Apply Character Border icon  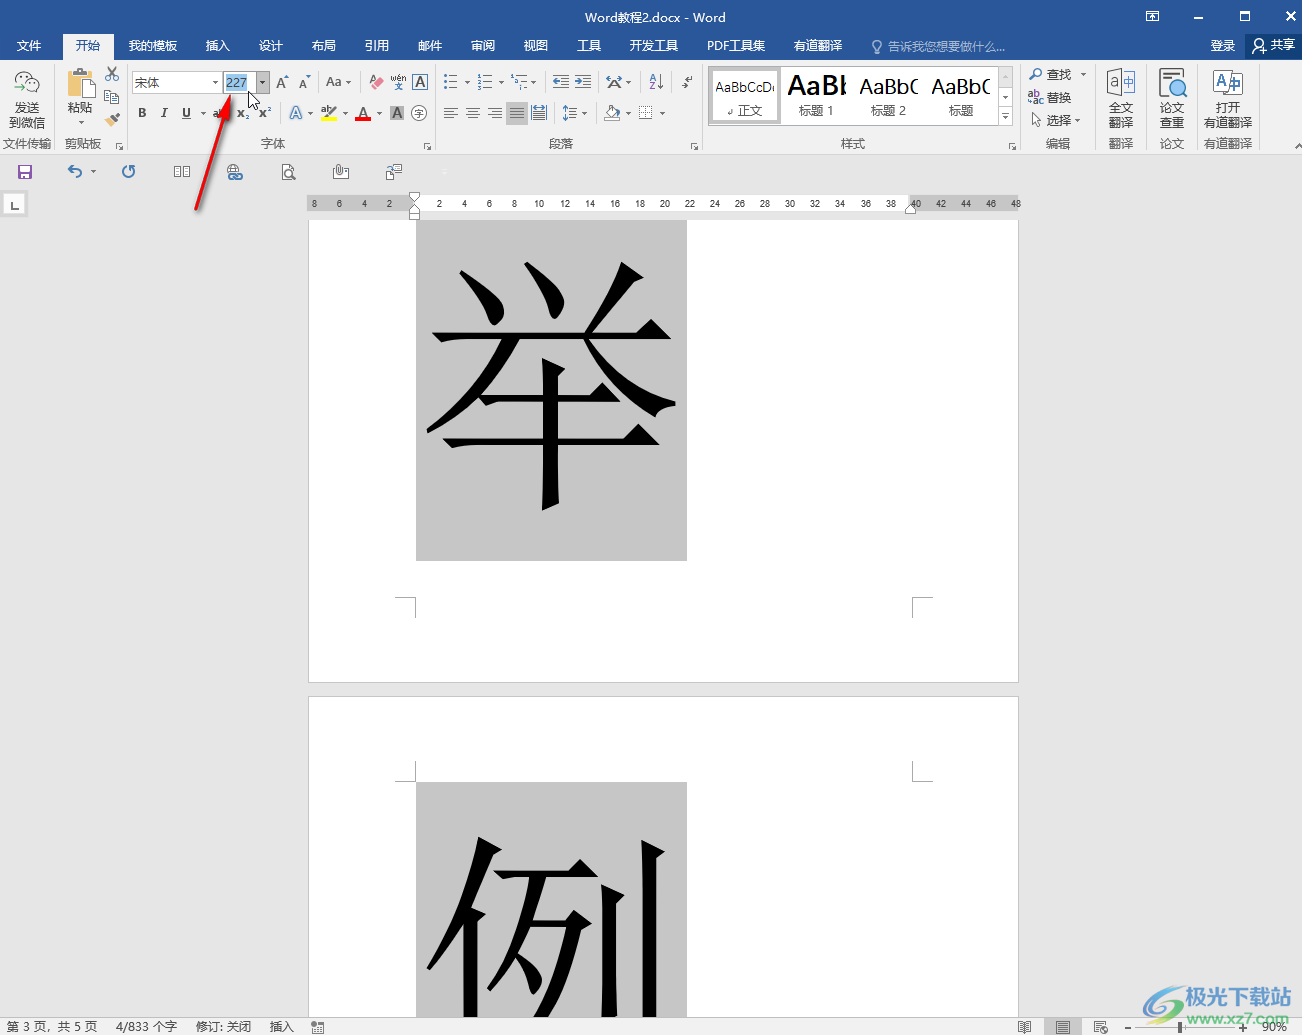coord(420,82)
